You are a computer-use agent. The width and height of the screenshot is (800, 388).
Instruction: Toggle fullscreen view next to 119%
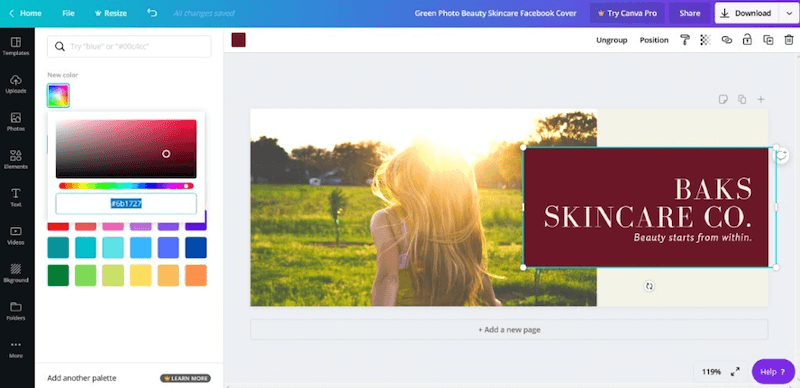tap(735, 372)
